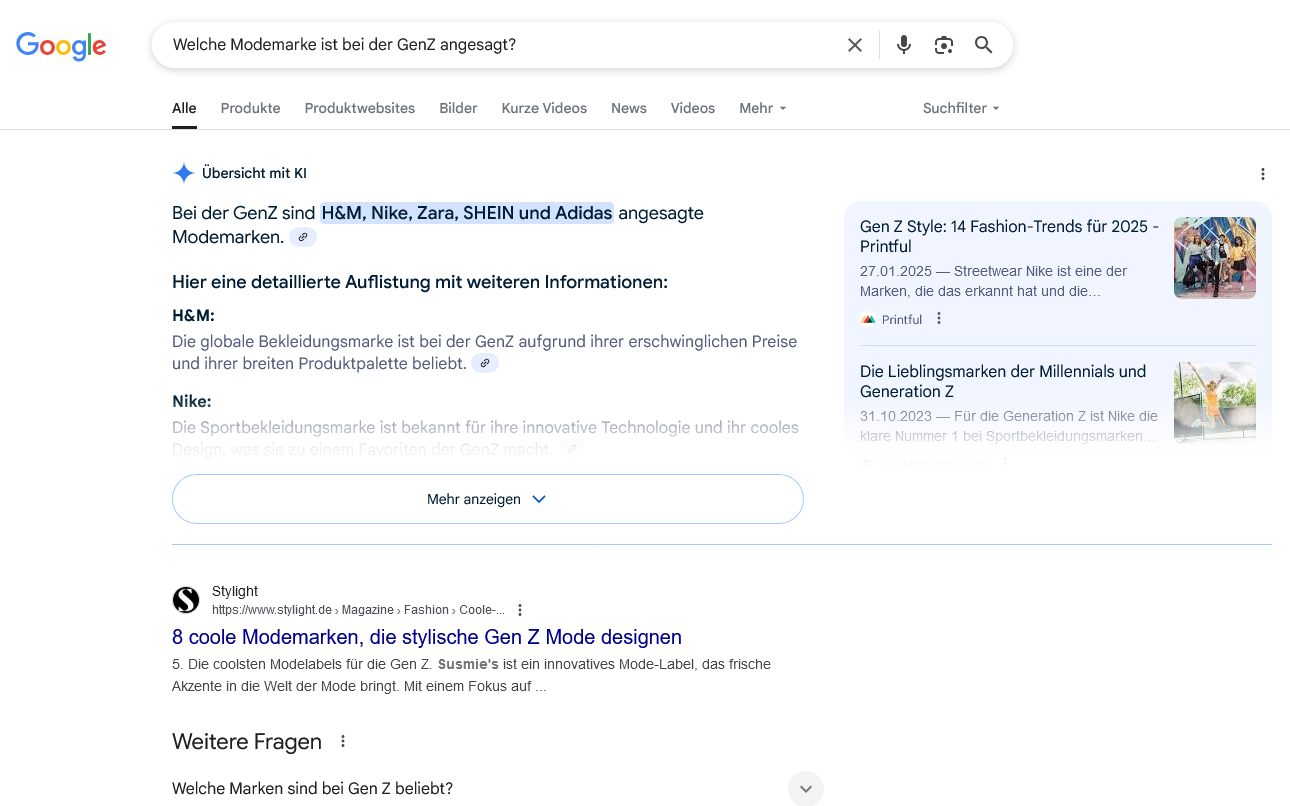1290x806 pixels.
Task: Click the 'Nike:' heading in the overview
Action: point(192,401)
